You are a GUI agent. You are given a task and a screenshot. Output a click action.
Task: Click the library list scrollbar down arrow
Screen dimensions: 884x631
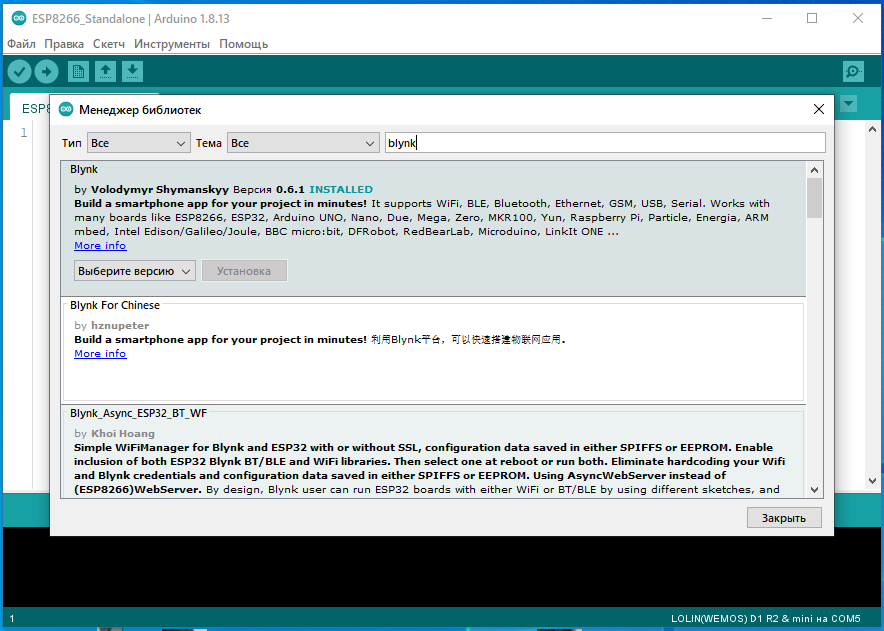tap(814, 489)
